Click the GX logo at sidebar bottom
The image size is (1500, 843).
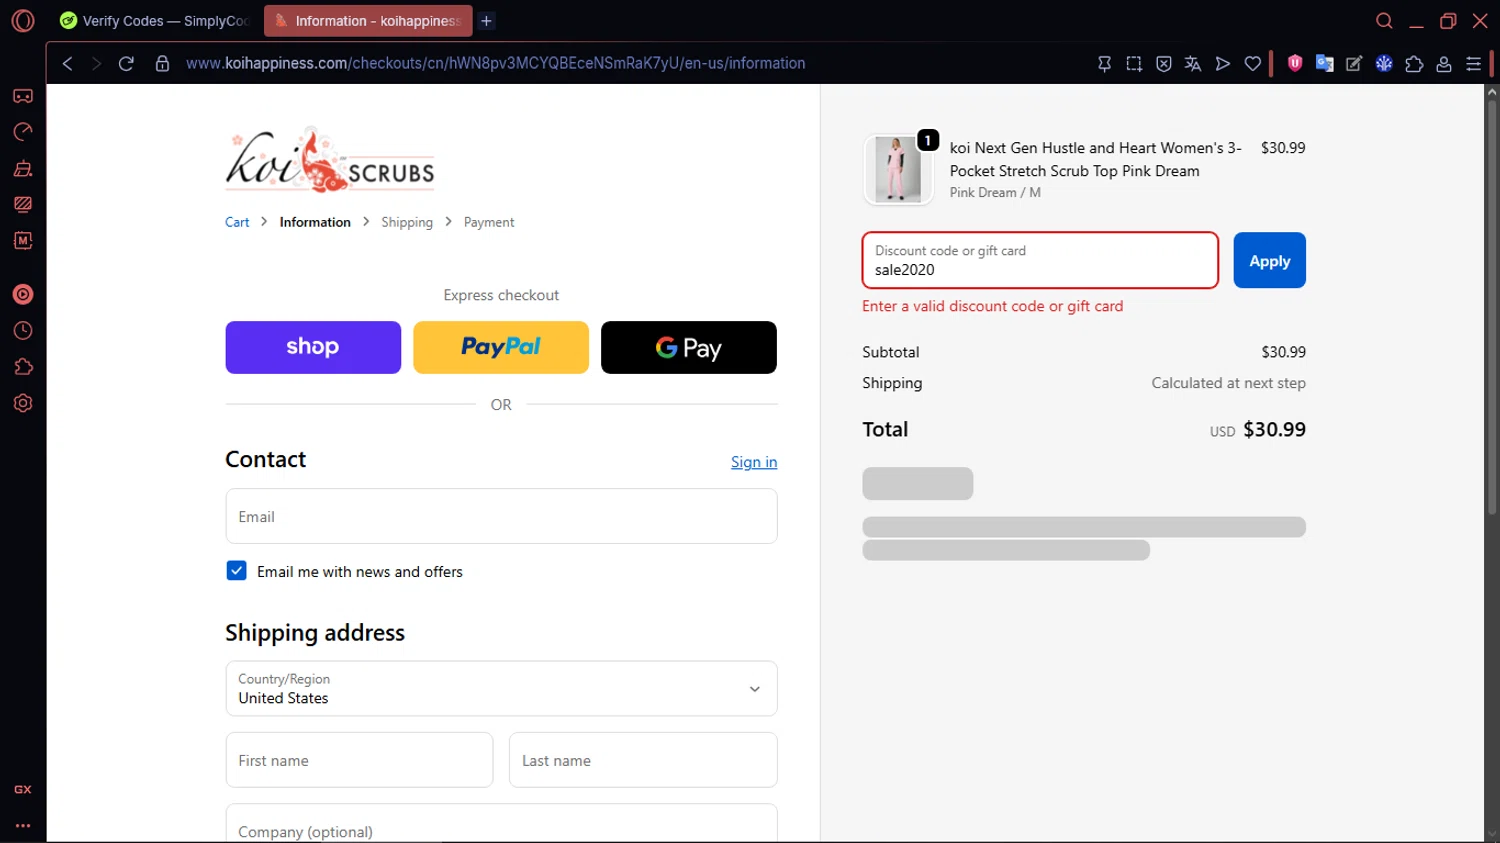[23, 789]
